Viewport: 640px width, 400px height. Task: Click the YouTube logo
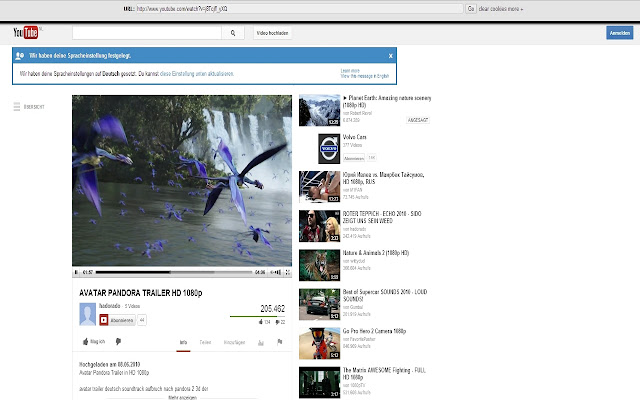pos(26,32)
